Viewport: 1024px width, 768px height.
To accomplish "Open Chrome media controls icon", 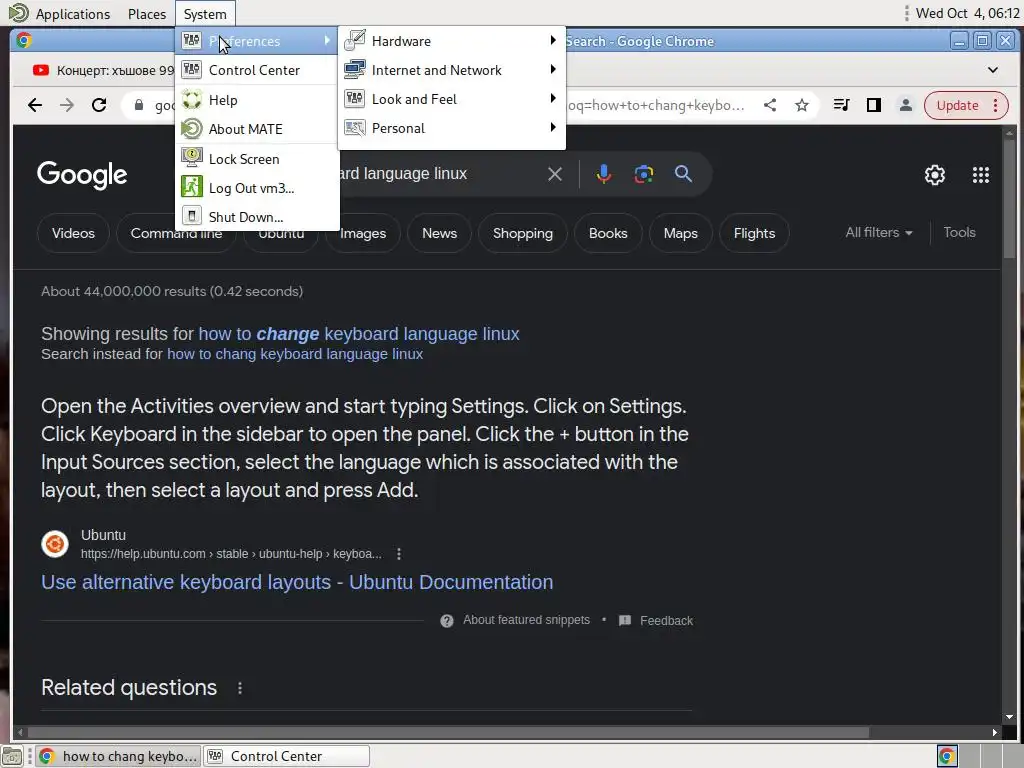I will click(842, 105).
